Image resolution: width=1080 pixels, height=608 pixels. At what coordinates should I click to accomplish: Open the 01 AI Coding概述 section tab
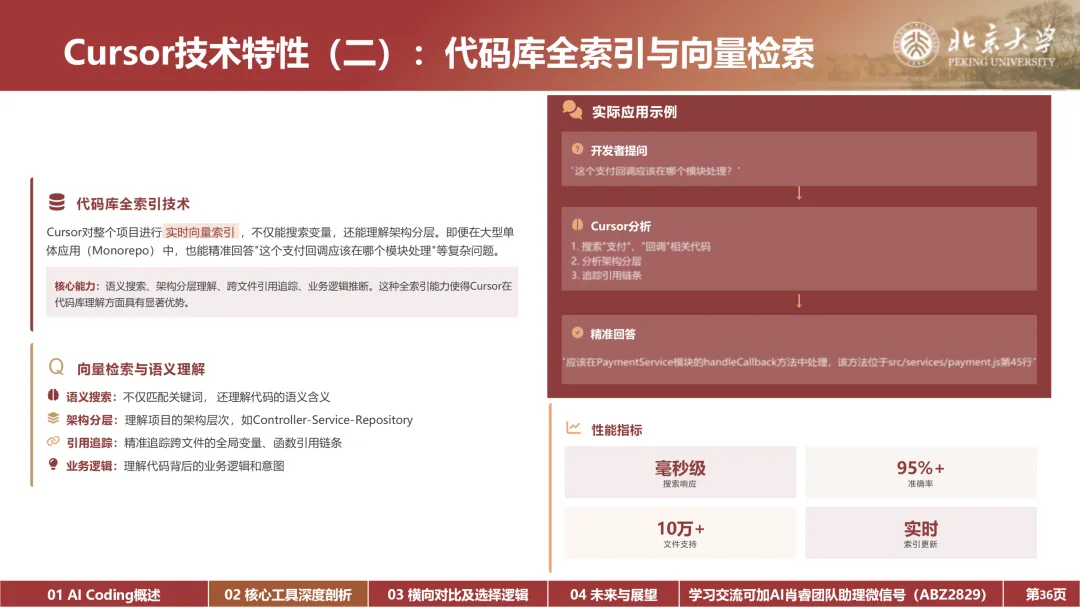[x=104, y=595]
